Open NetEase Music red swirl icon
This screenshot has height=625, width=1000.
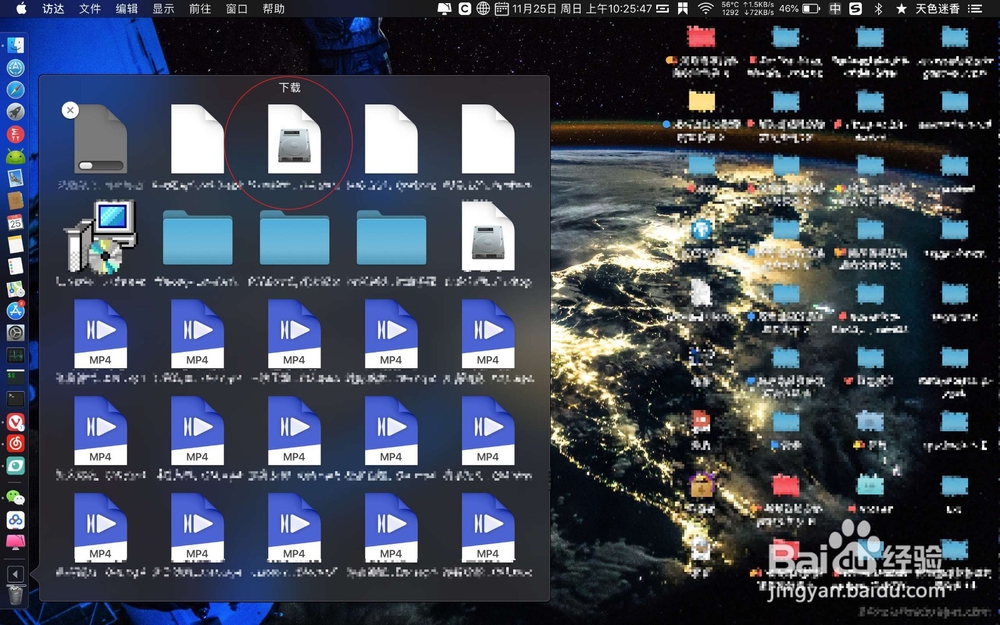(15, 443)
